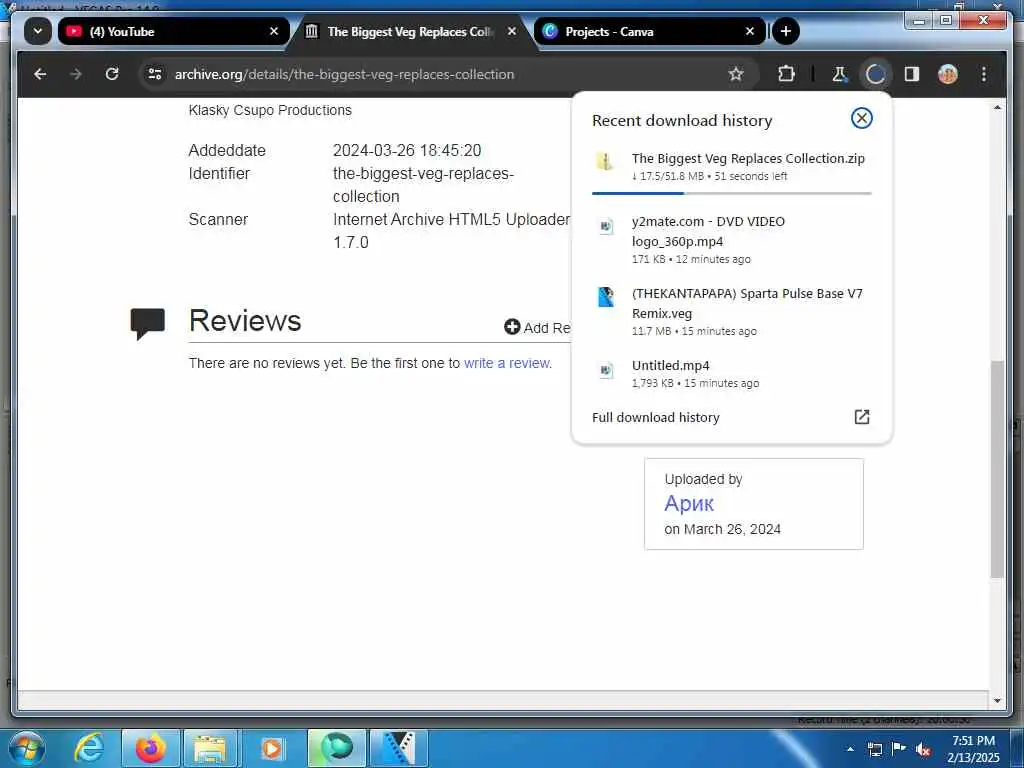Open the Chrome profile avatar
The image size is (1024, 768).
pyautogui.click(x=948, y=74)
